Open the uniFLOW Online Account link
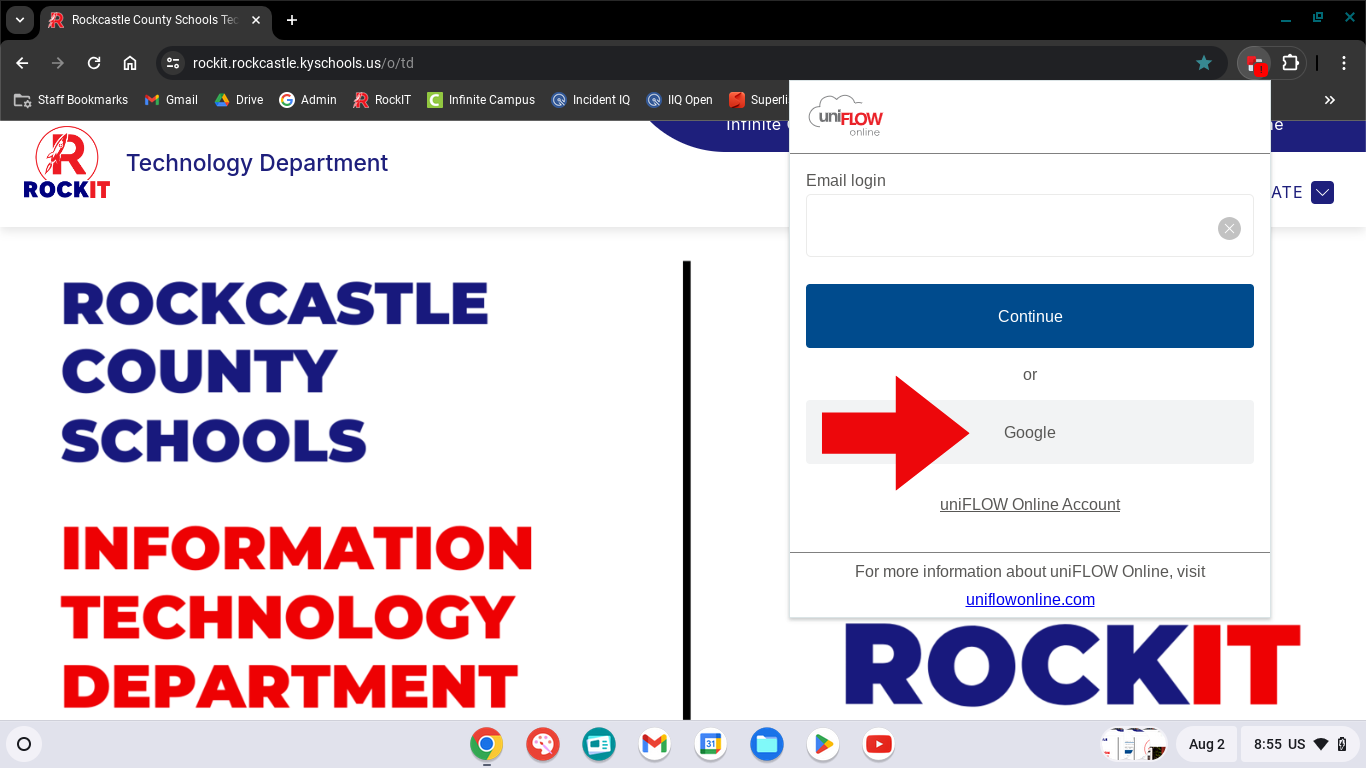The width and height of the screenshot is (1366, 768). click(x=1030, y=504)
